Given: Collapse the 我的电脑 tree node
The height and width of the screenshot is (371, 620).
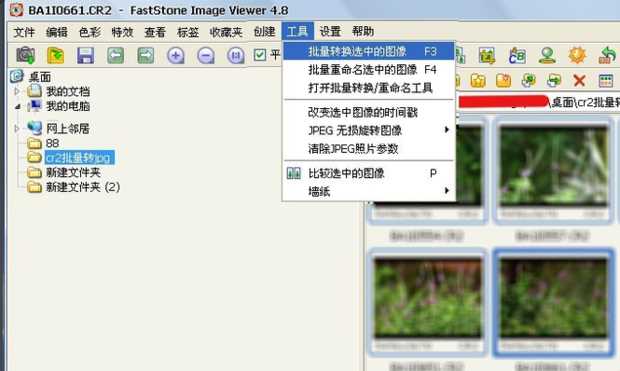Looking at the screenshot, I should (x=17, y=106).
